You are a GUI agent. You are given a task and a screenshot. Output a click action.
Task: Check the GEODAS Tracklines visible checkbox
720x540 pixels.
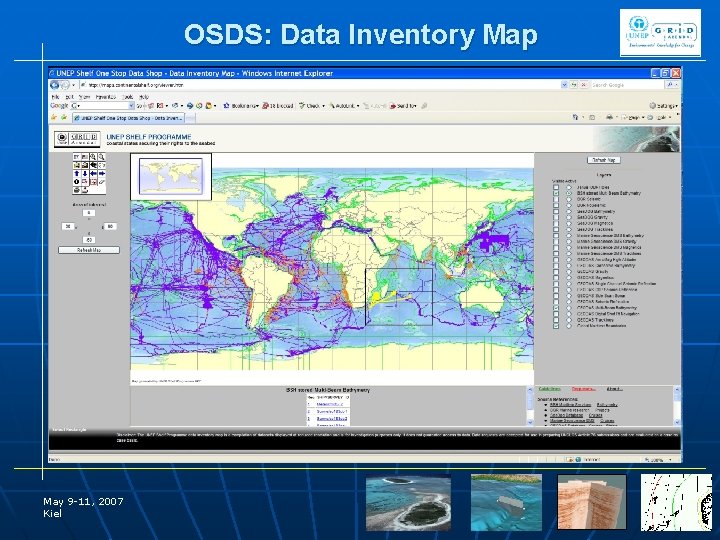[556, 320]
